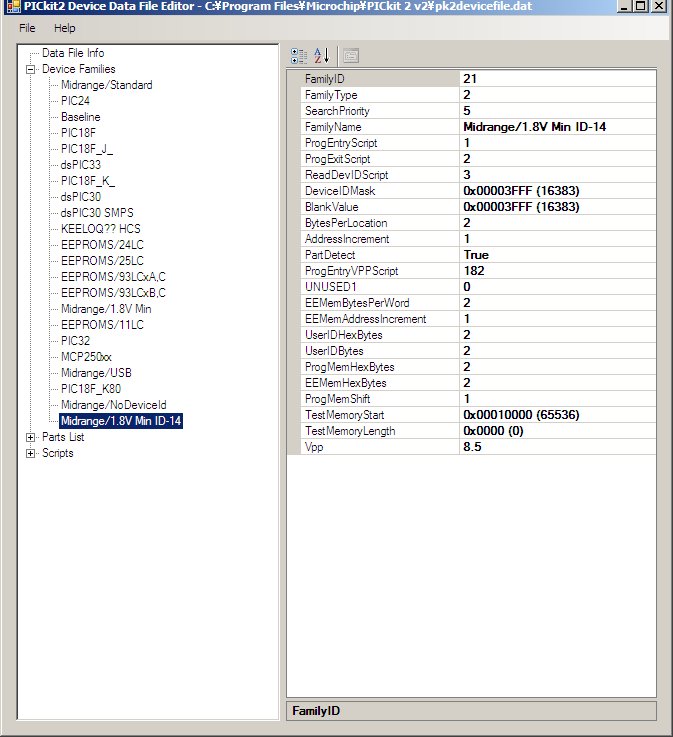The width and height of the screenshot is (673, 737).
Task: Open the Help menu
Action: click(x=64, y=28)
